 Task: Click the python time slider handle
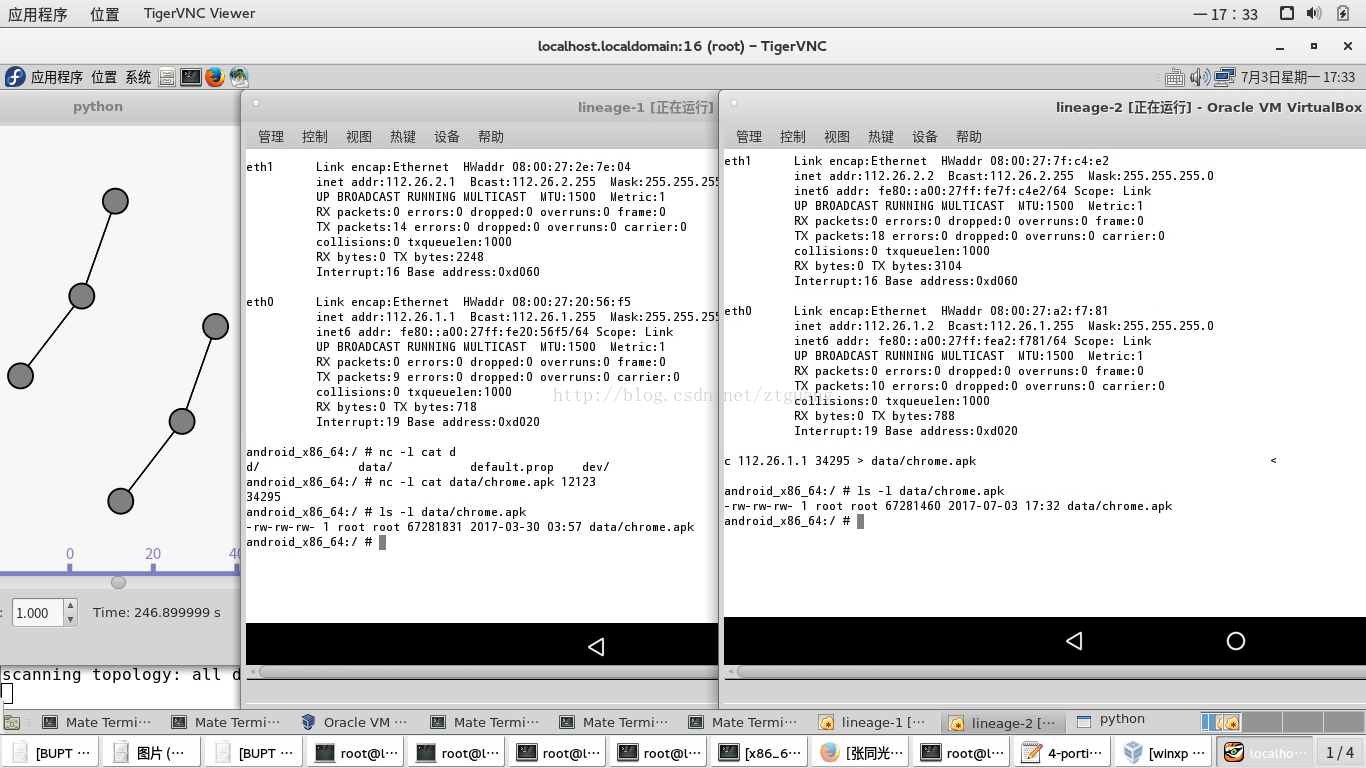[118, 582]
